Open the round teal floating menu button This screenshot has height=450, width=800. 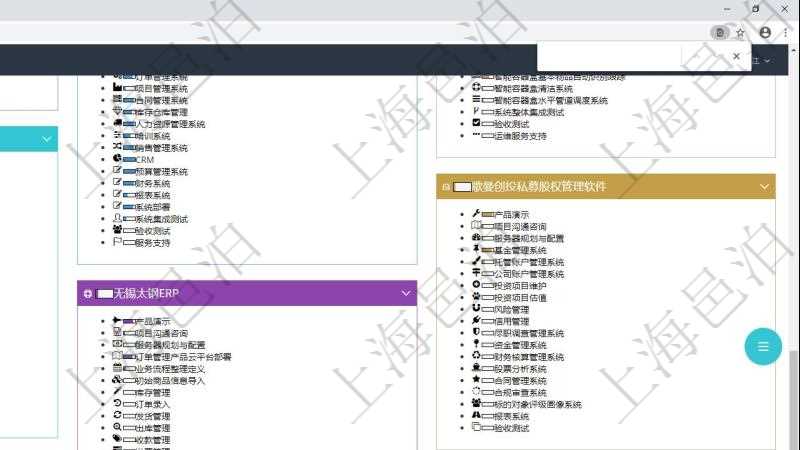pyautogui.click(x=763, y=347)
